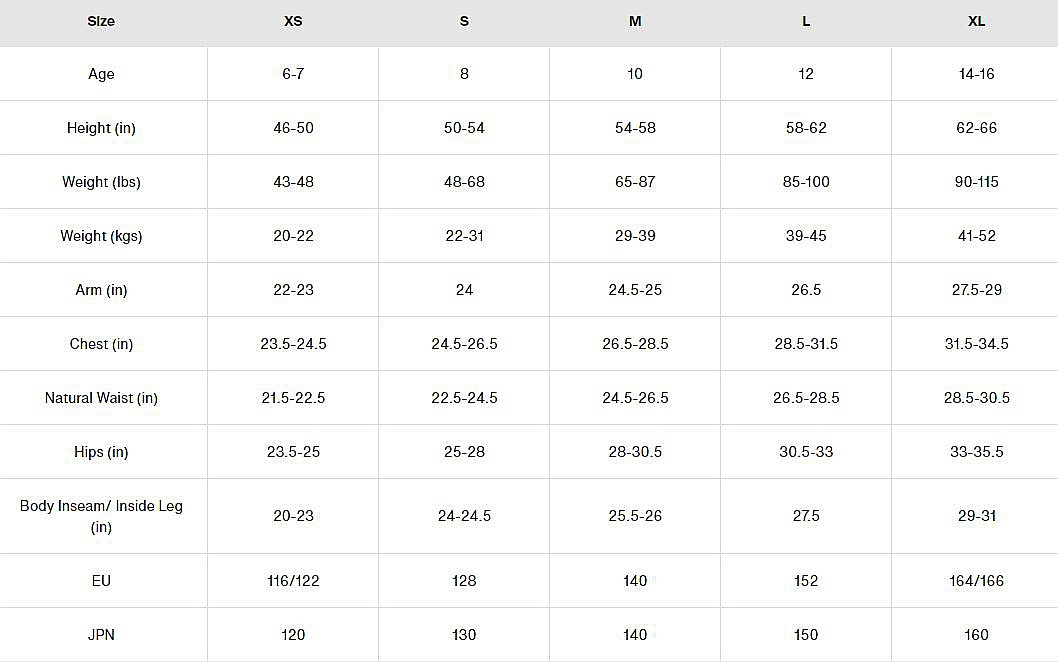Select the Natural Waist (in) row label
The height and width of the screenshot is (662, 1058).
pyautogui.click(x=101, y=398)
